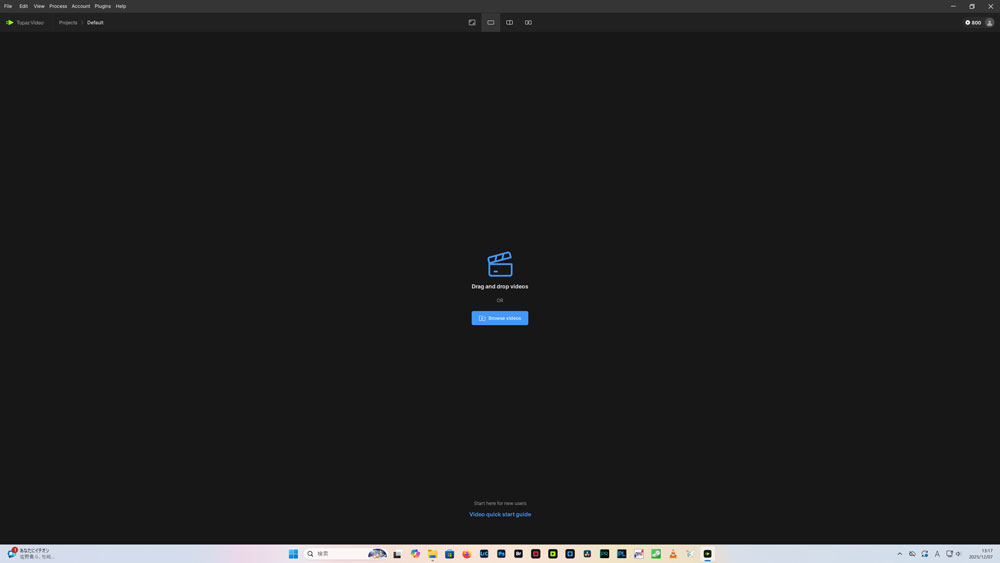Click the Topaz Video logo
Image resolution: width=1000 pixels, height=563 pixels.
[x=25, y=22]
